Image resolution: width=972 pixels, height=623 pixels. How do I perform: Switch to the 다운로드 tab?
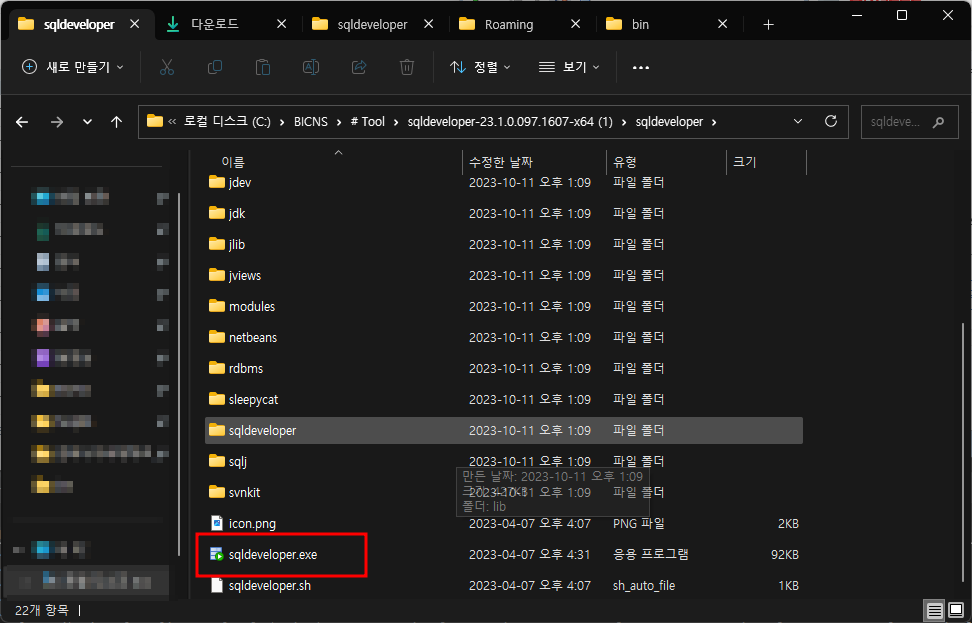pos(215,24)
